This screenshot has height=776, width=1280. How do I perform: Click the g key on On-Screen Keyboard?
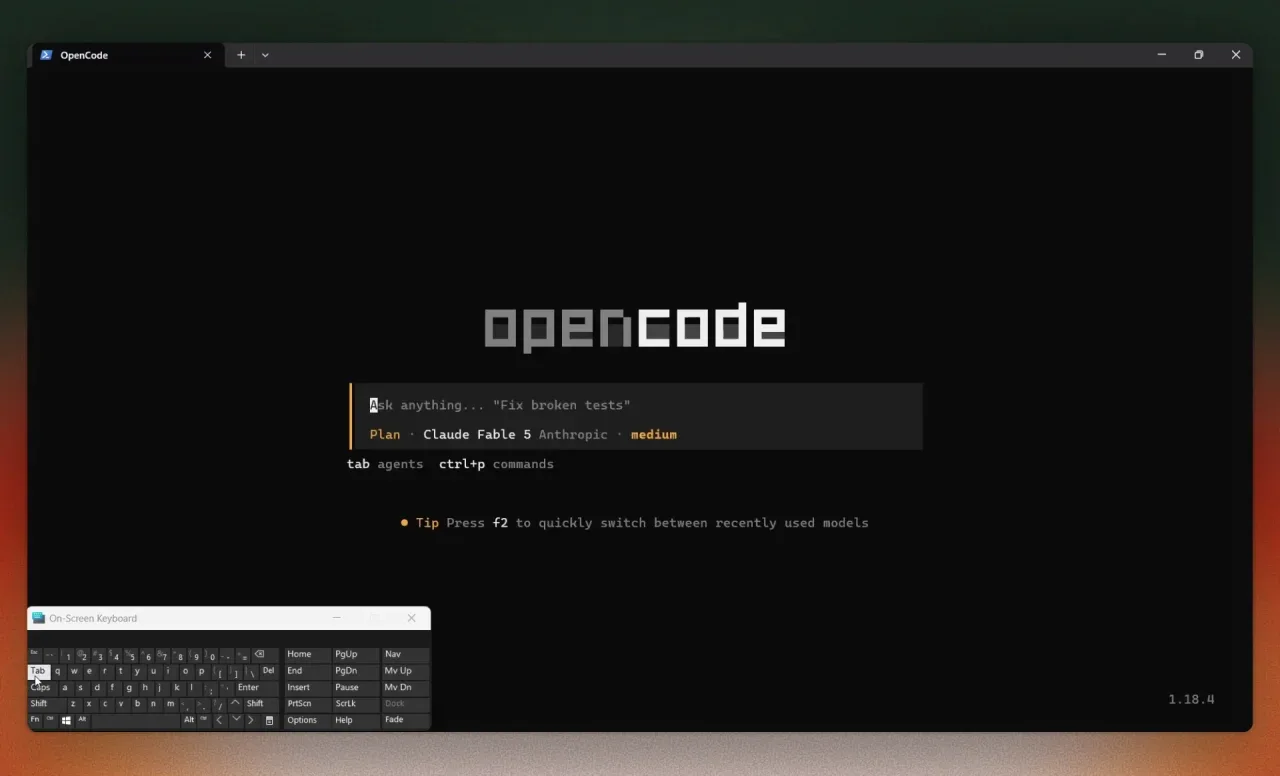(129, 688)
